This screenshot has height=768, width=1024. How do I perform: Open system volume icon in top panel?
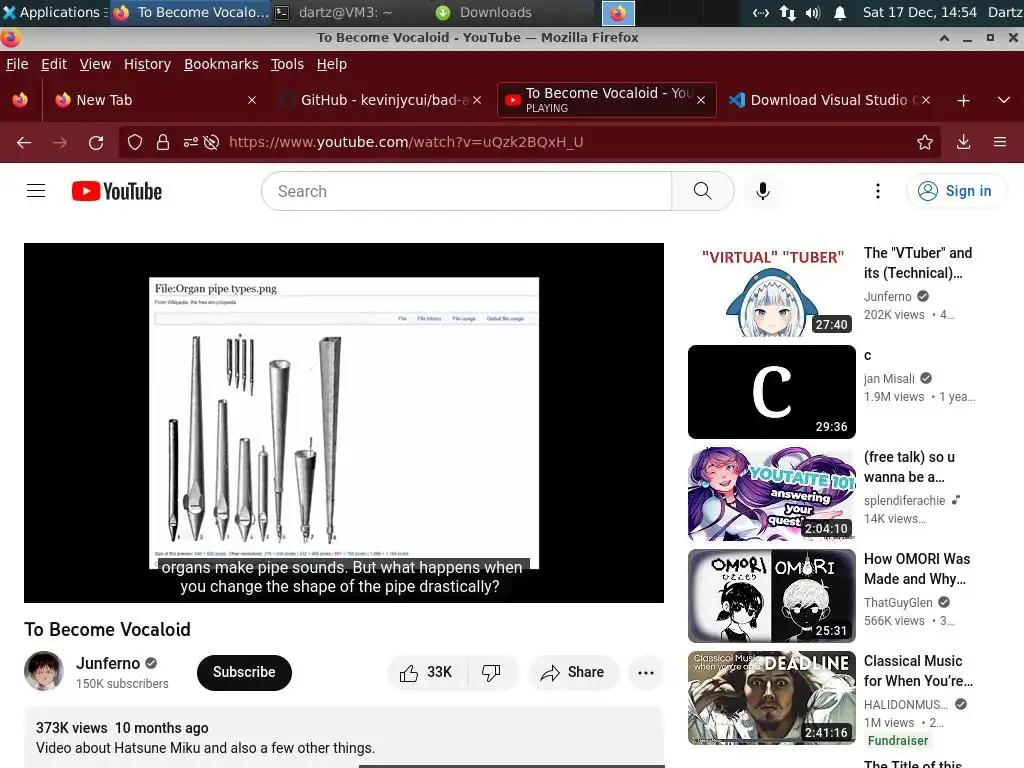click(812, 12)
